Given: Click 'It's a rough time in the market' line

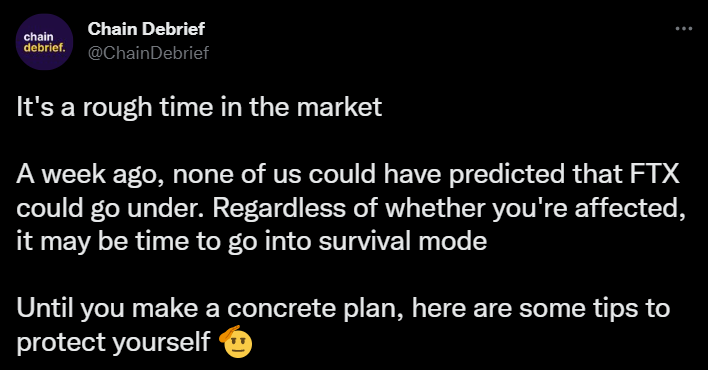Looking at the screenshot, I should click(199, 108).
